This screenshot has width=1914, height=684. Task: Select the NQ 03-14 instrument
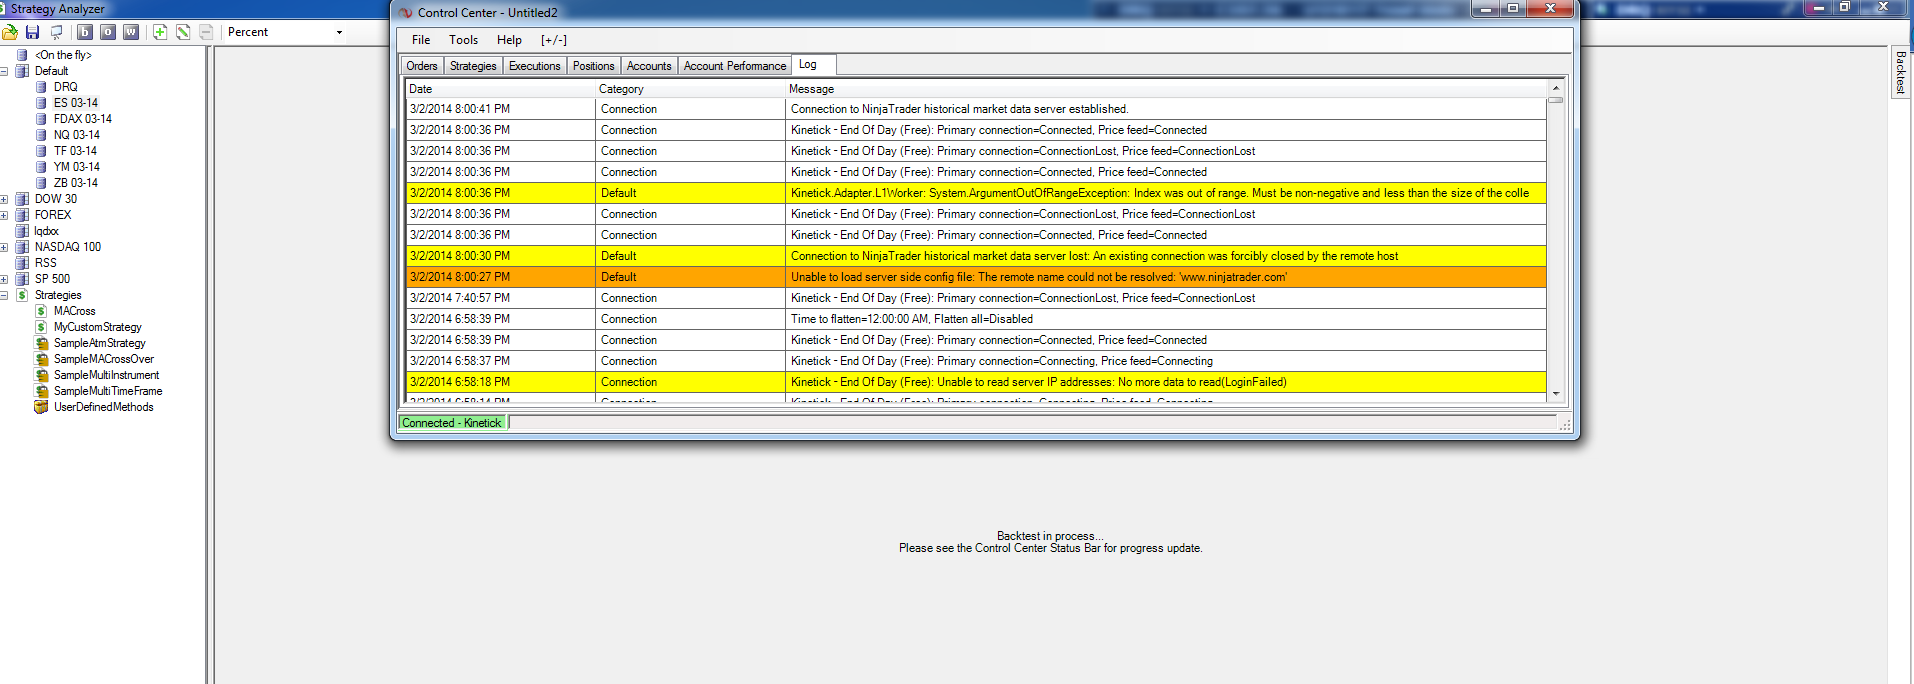click(x=77, y=135)
